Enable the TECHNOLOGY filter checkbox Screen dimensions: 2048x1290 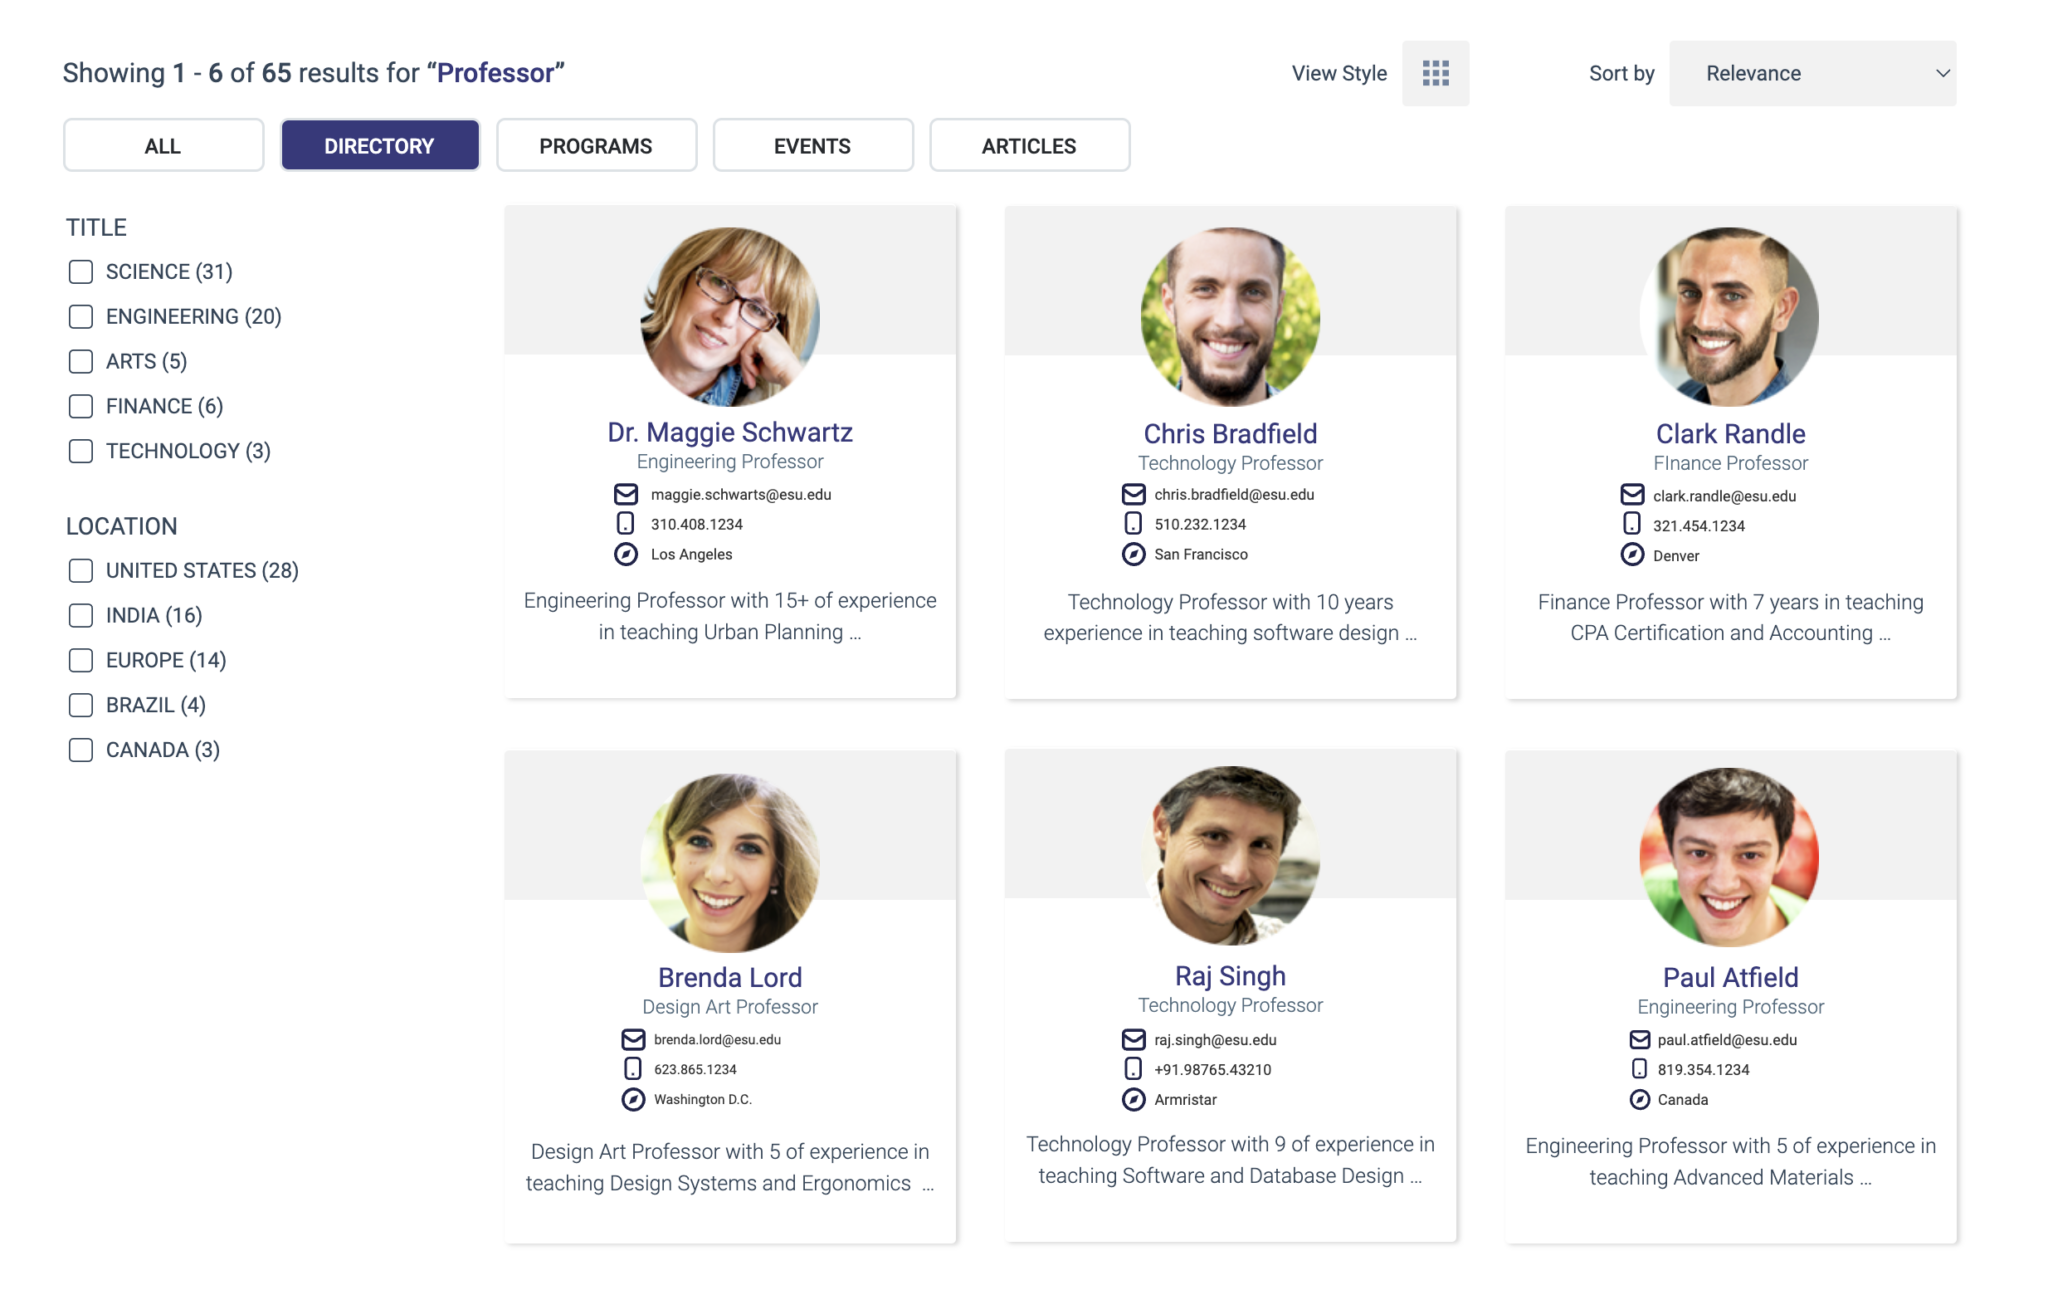pos(80,451)
